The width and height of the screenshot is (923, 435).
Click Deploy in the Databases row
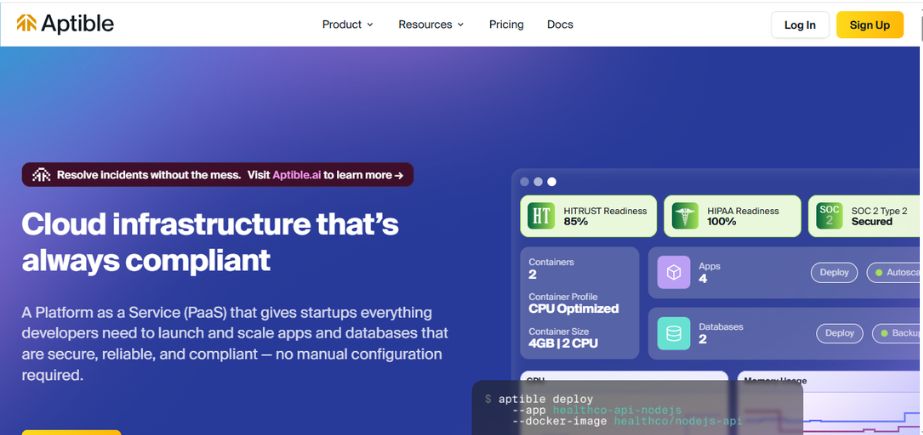[x=839, y=333]
